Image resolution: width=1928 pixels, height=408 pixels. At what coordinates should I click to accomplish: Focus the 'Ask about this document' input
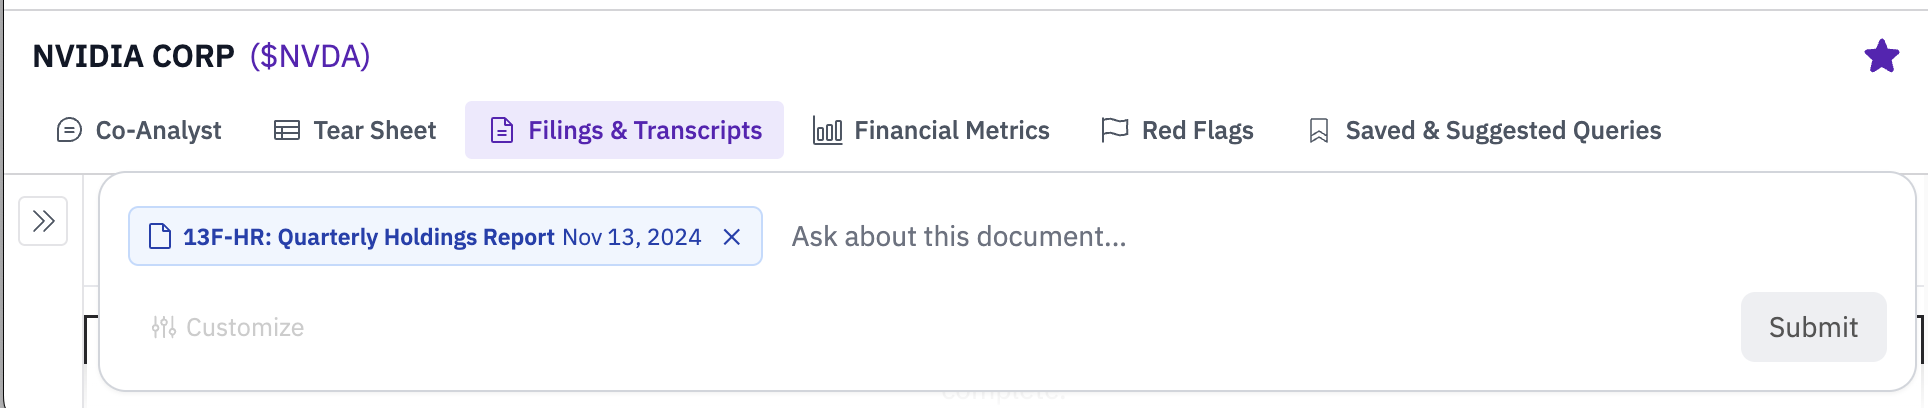pyautogui.click(x=1200, y=237)
